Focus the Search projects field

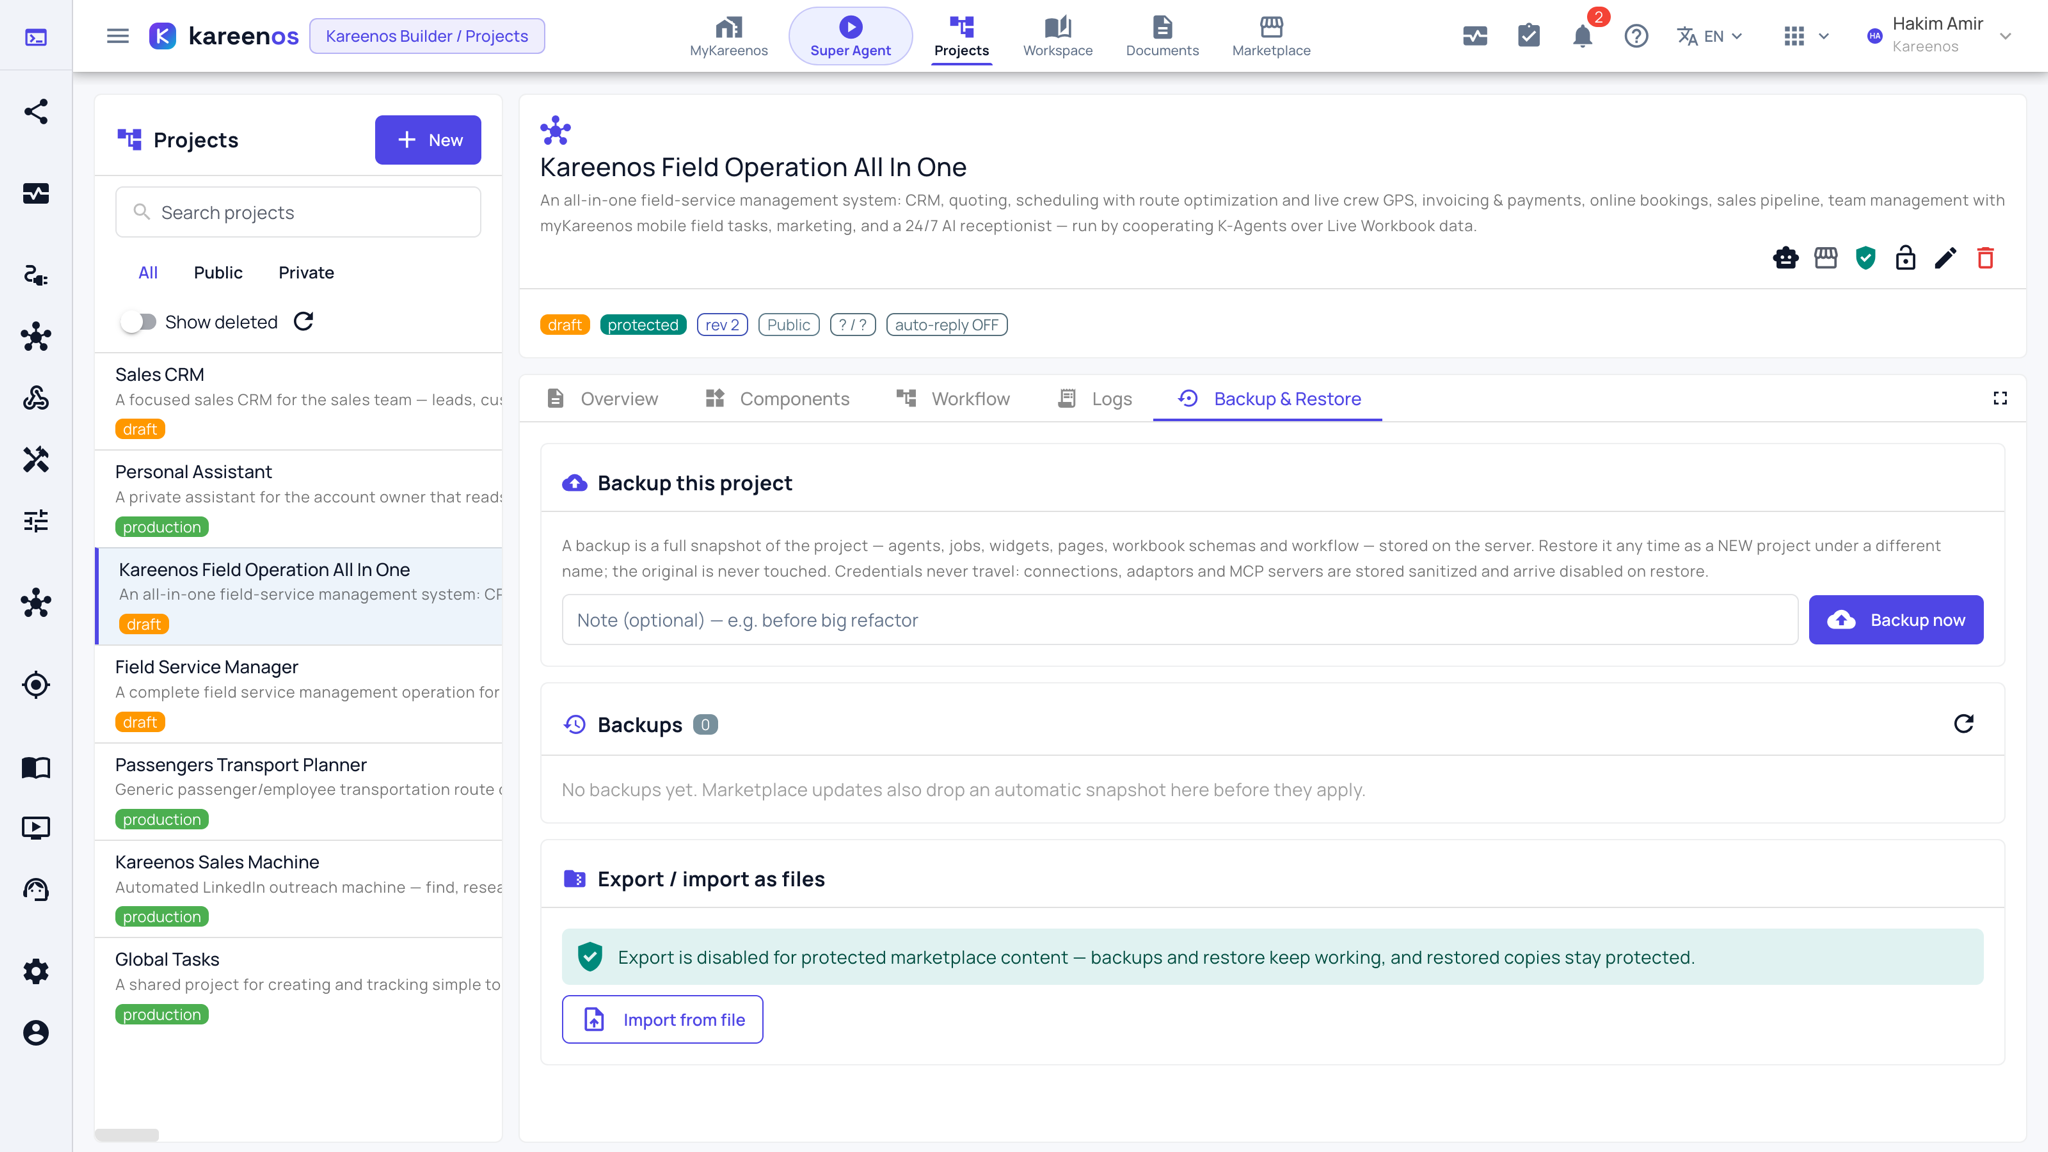tap(298, 212)
